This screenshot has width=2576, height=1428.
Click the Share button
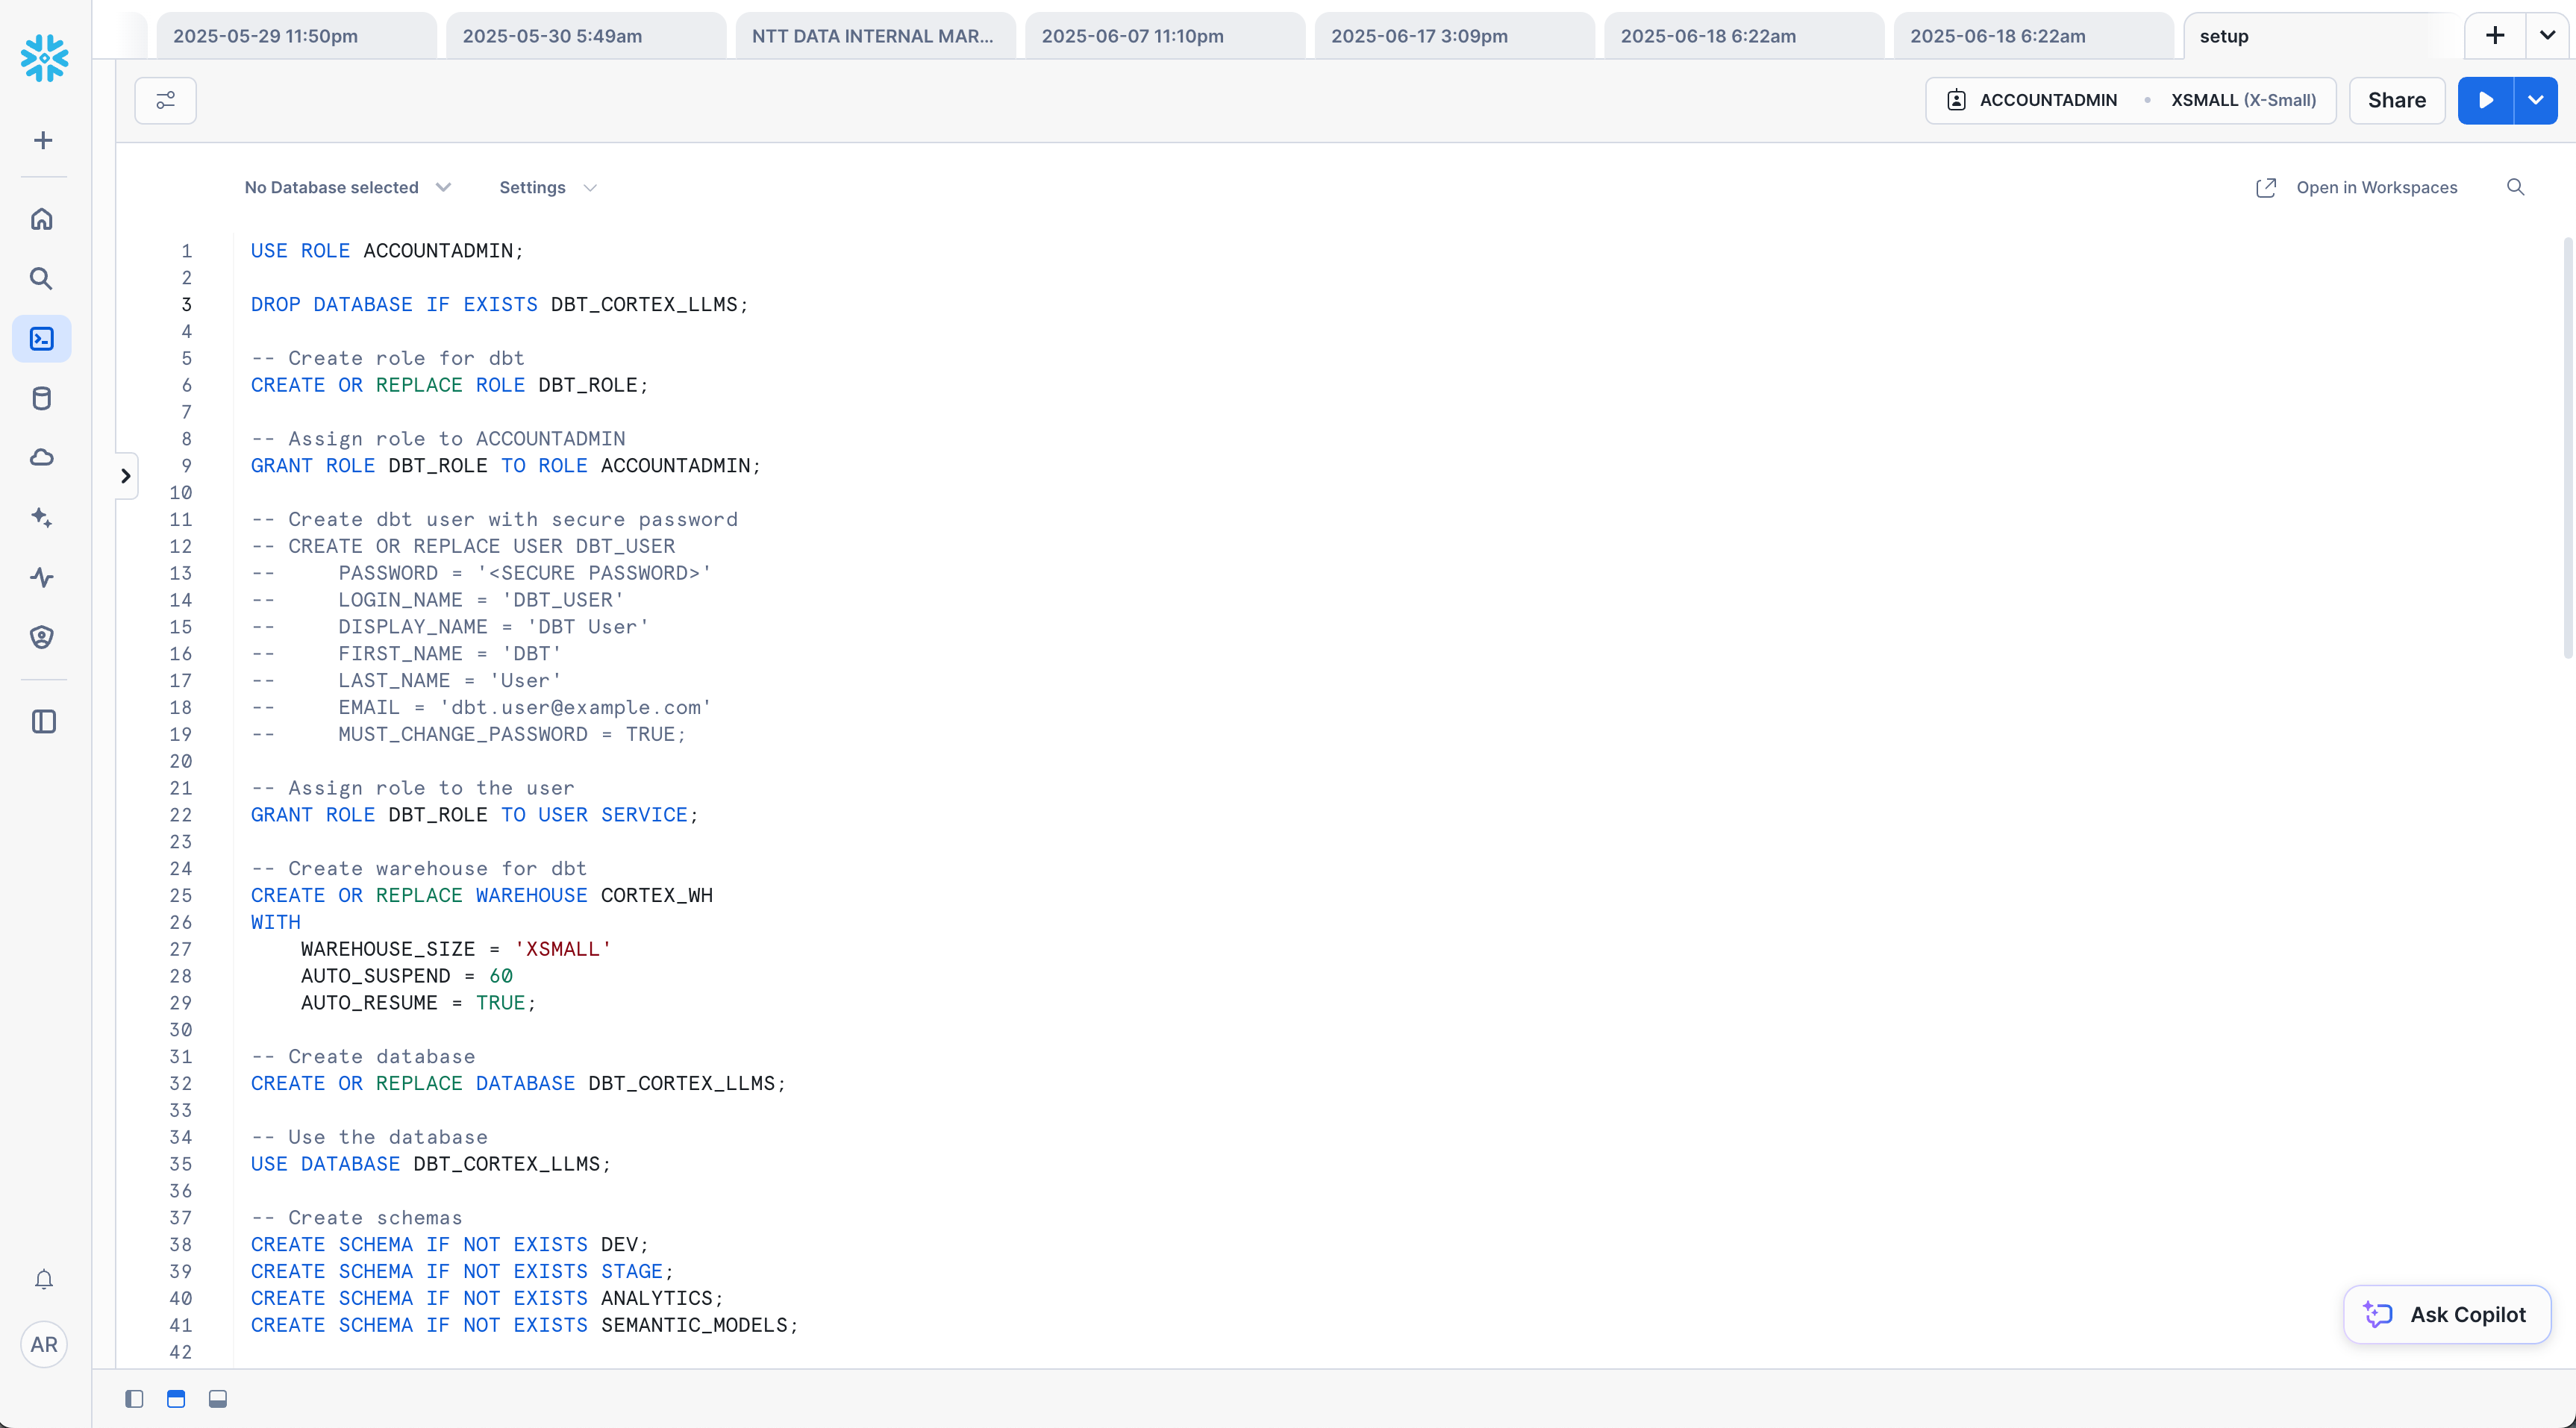(x=2396, y=100)
